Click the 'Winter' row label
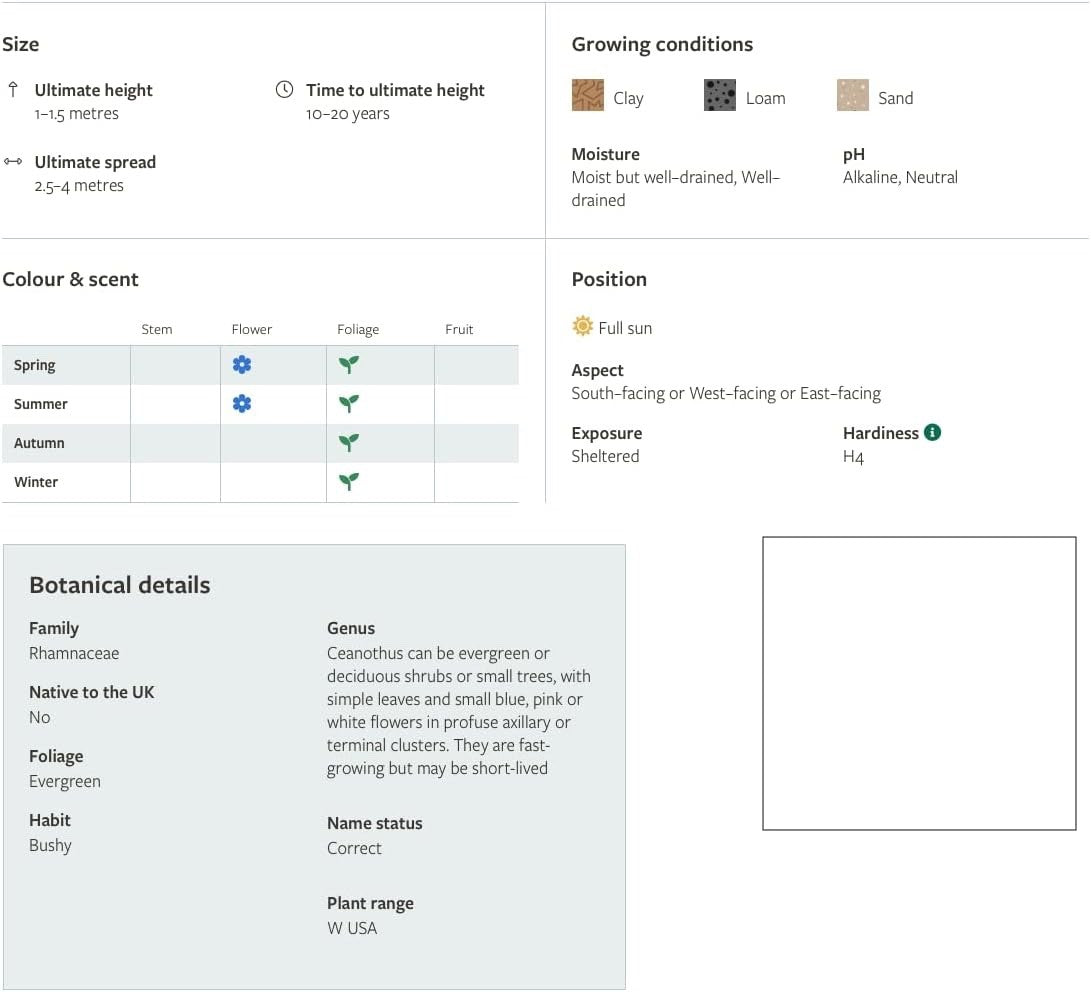This screenshot has width=1091, height=992. tap(36, 482)
